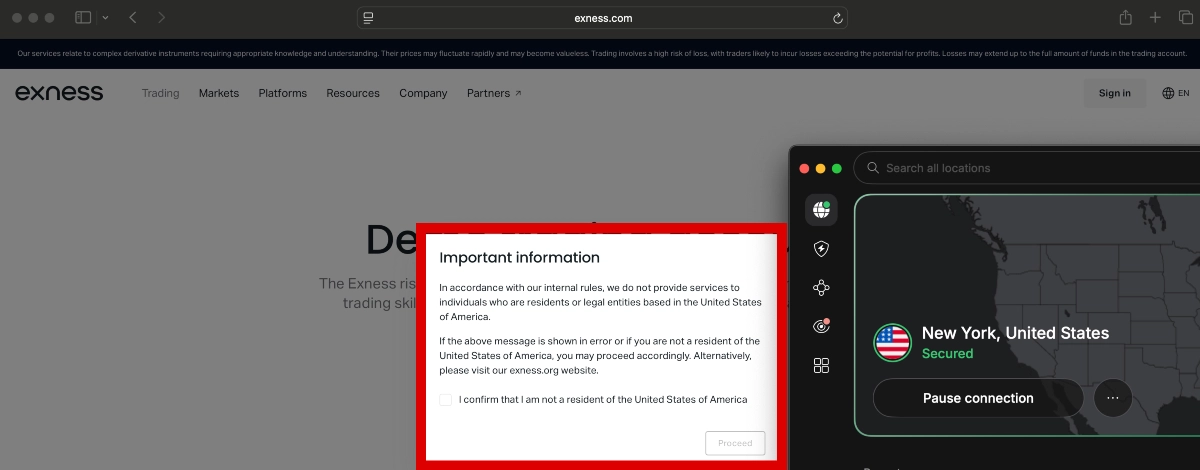Image resolution: width=1200 pixels, height=470 pixels.
Task: Open the Trading menu
Action: point(160,93)
